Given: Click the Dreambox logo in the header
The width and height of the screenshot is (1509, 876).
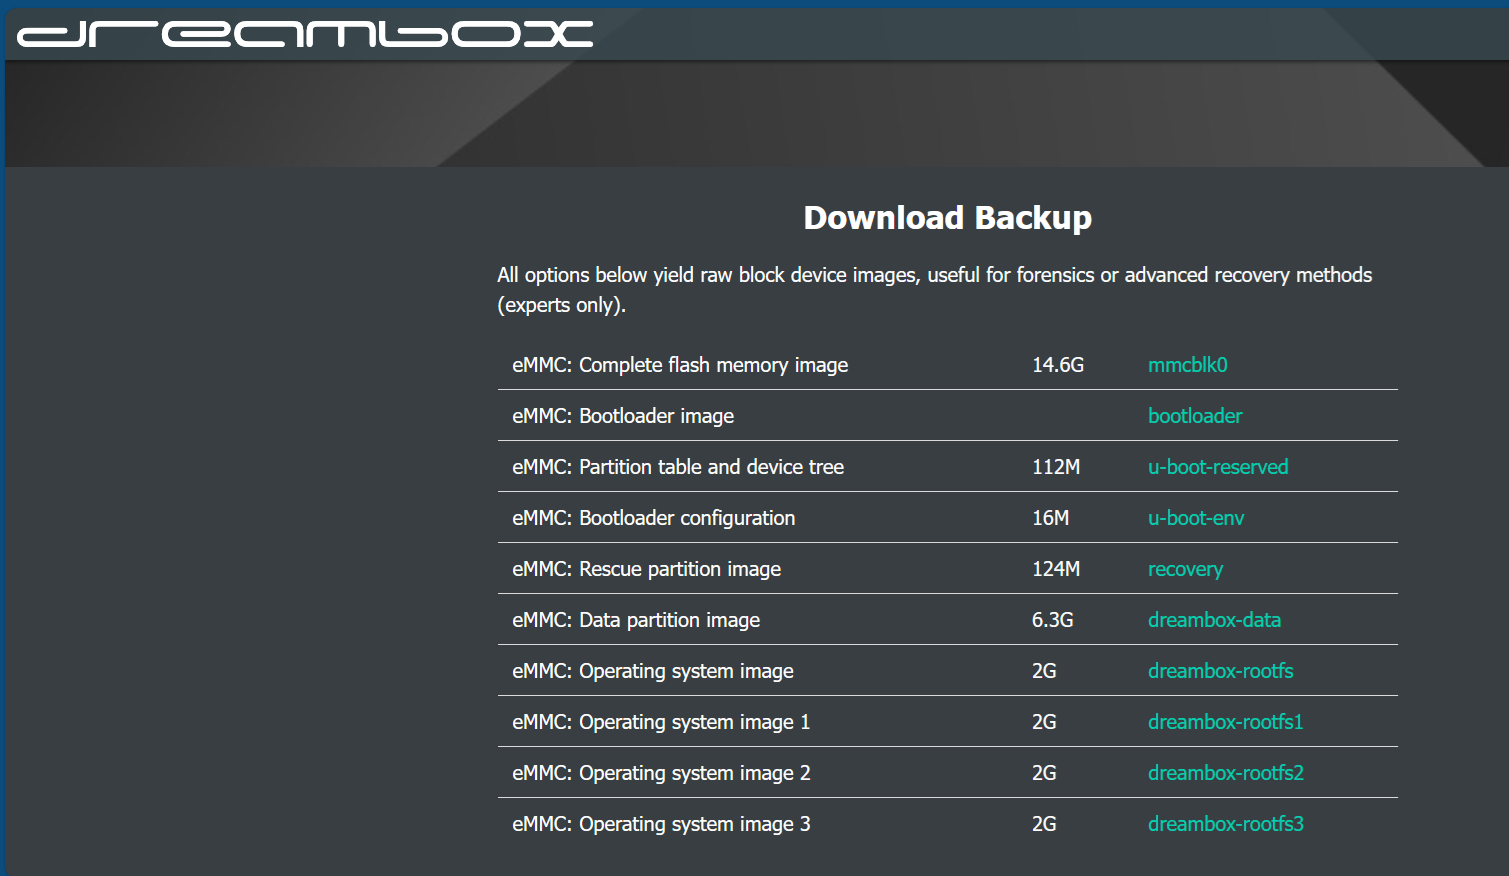Looking at the screenshot, I should coord(305,34).
